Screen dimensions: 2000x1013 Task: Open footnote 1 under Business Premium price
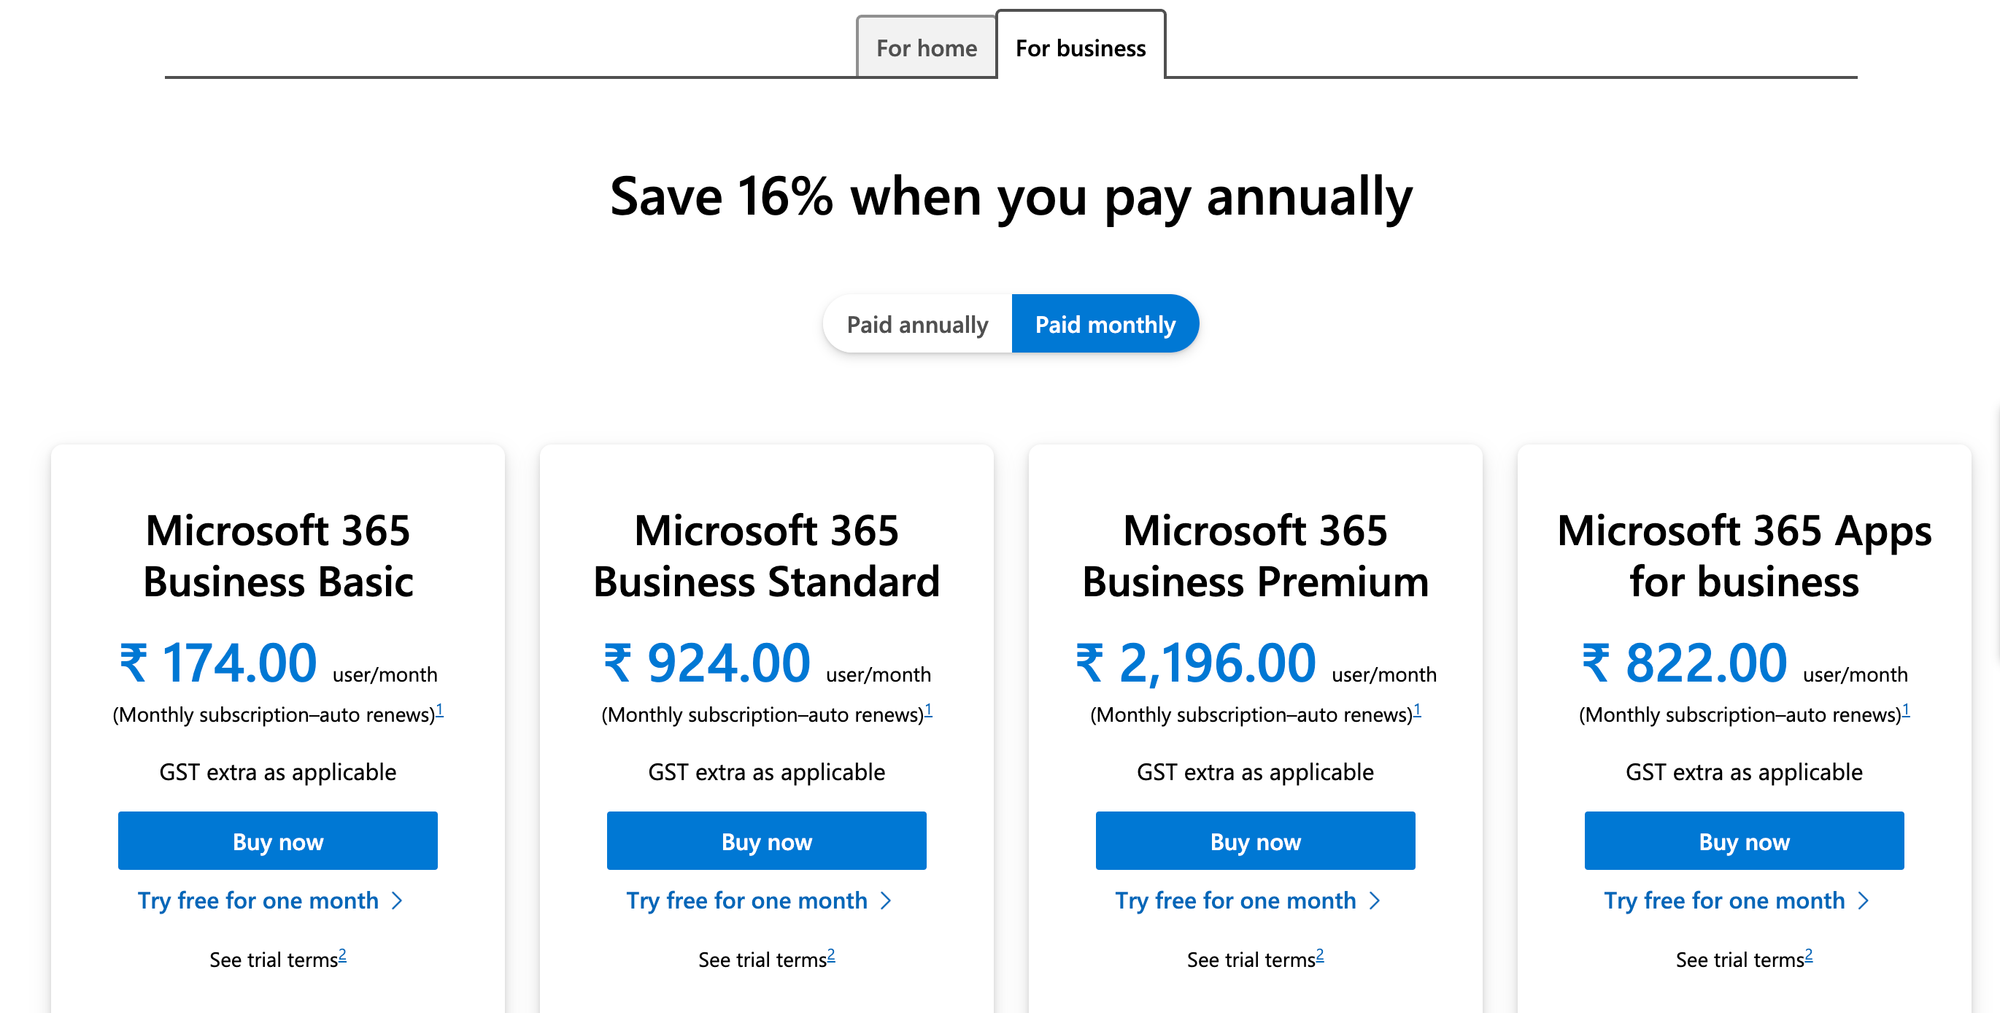pyautogui.click(x=1417, y=710)
